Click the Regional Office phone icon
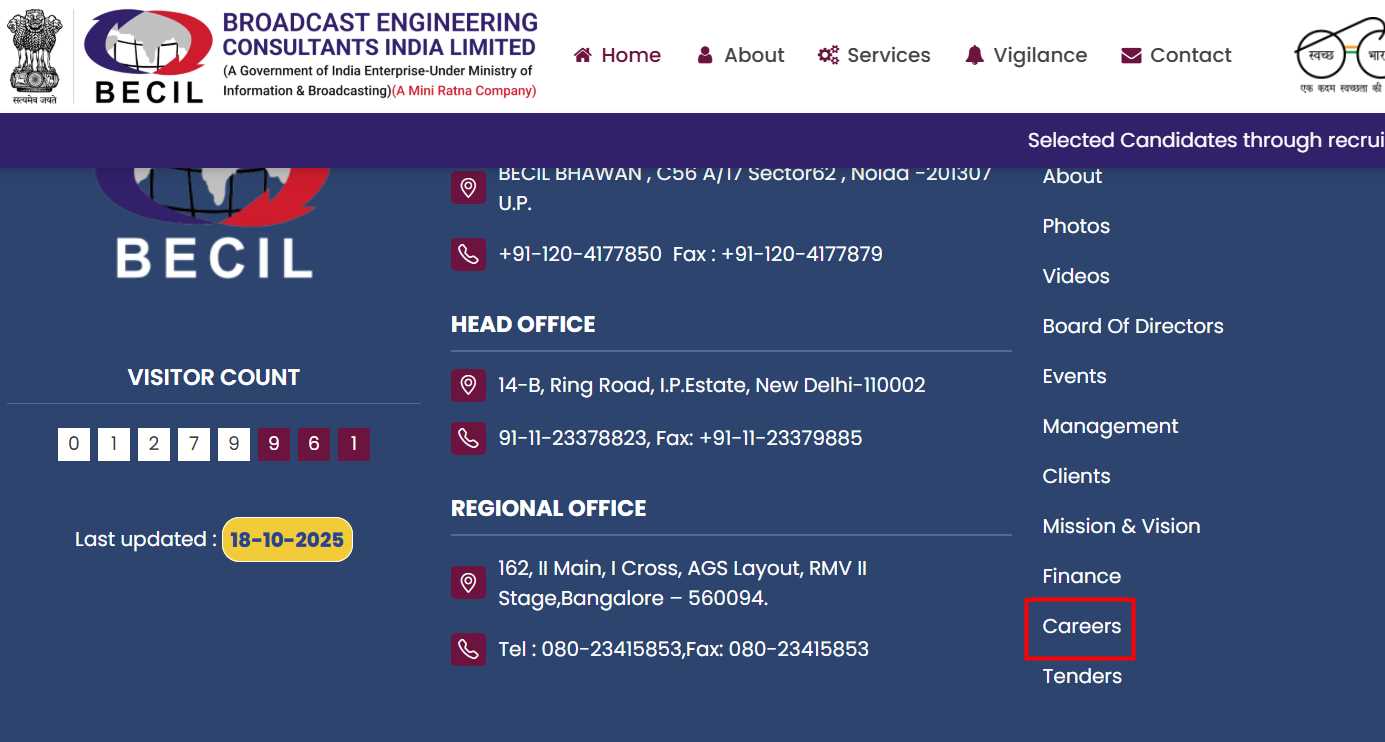Image resolution: width=1385 pixels, height=742 pixels. (468, 649)
